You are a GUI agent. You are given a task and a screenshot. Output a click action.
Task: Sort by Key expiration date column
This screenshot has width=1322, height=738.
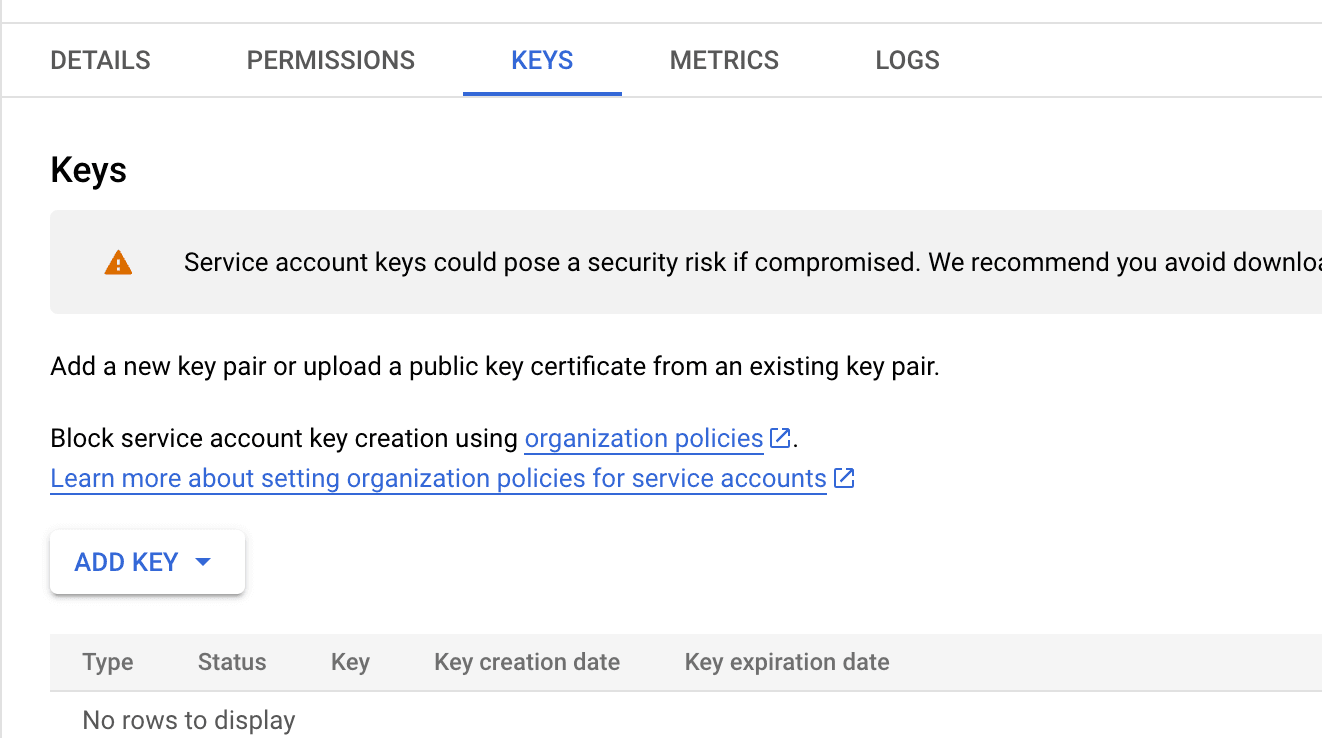(787, 662)
